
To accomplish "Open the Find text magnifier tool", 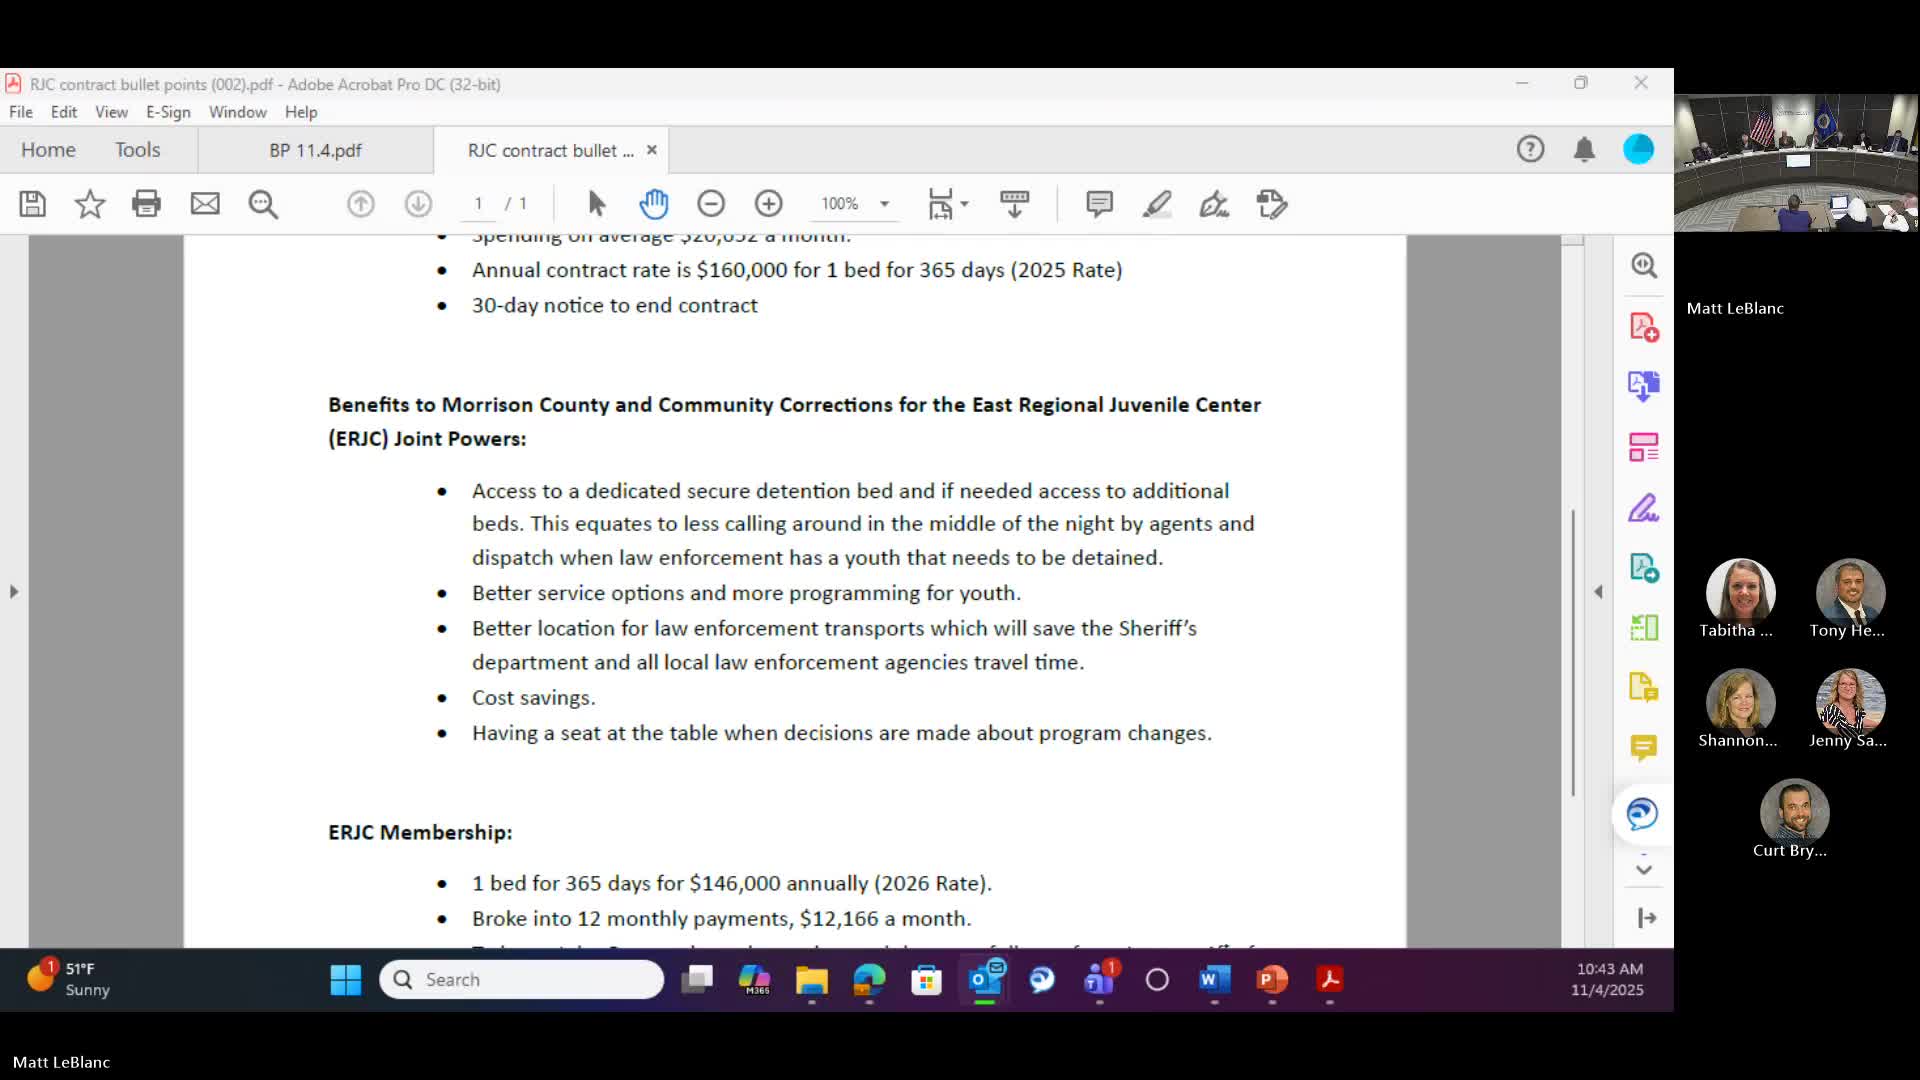I will click(263, 204).
